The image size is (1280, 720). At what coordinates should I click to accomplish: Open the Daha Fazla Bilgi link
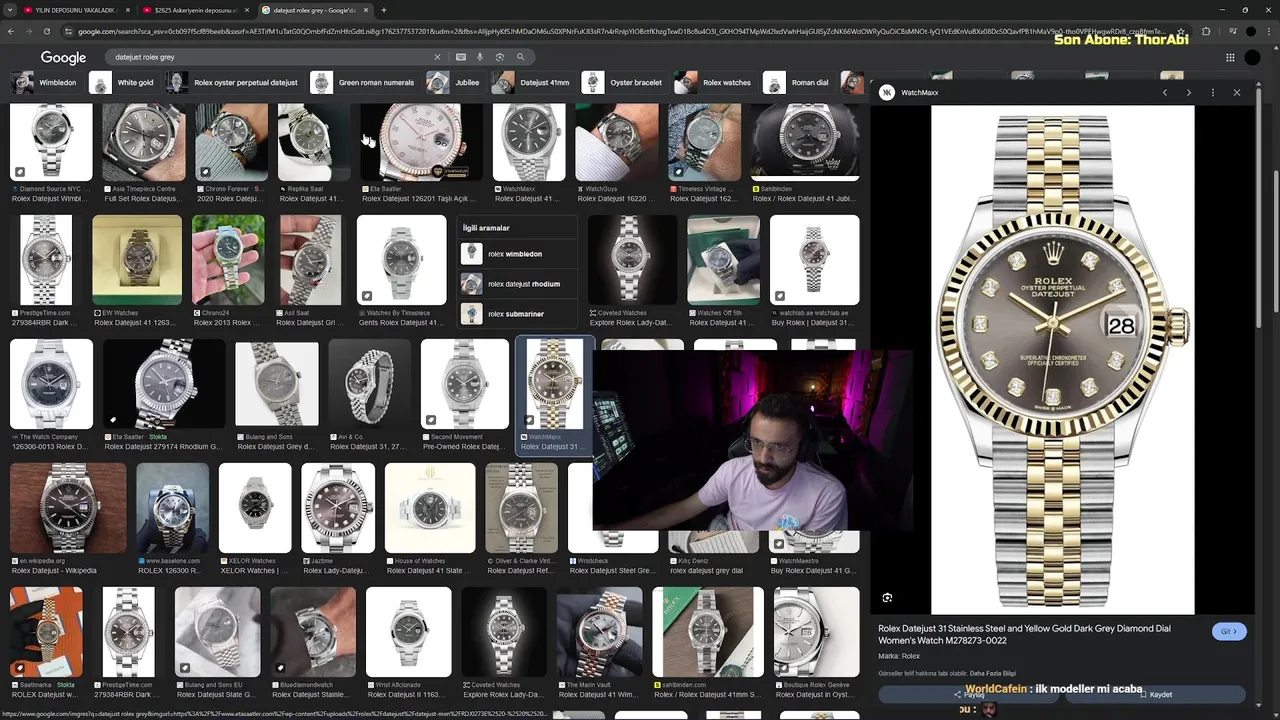[x=992, y=674]
